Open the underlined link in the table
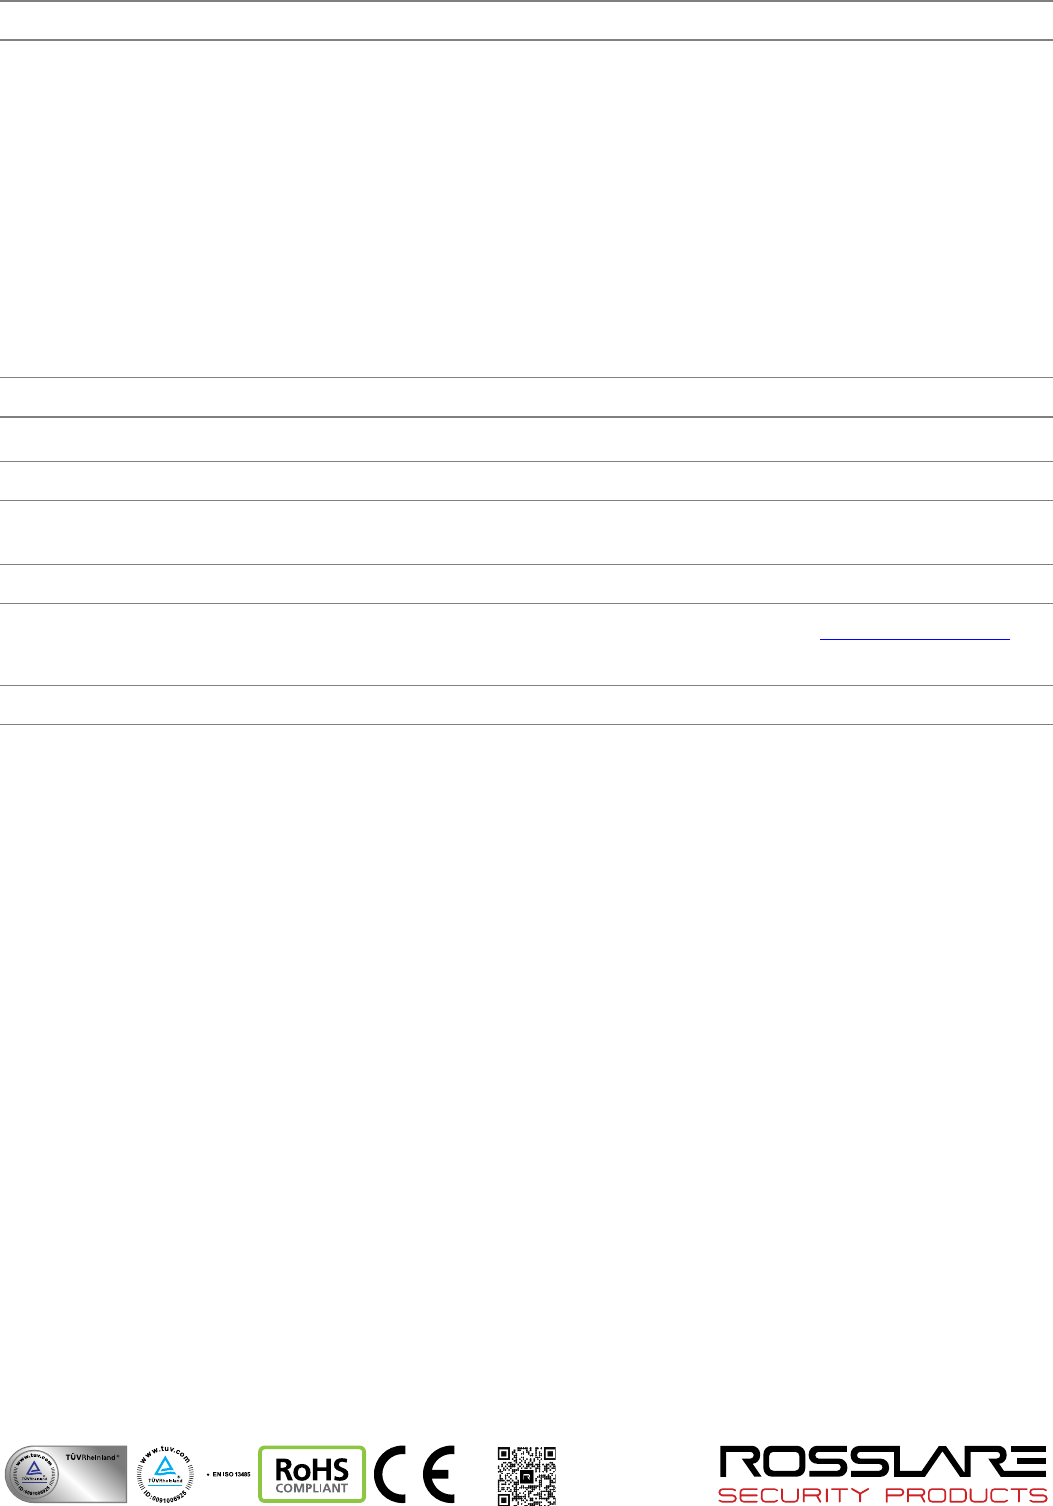Screen dimensions: 1053x1506 coord(915,636)
